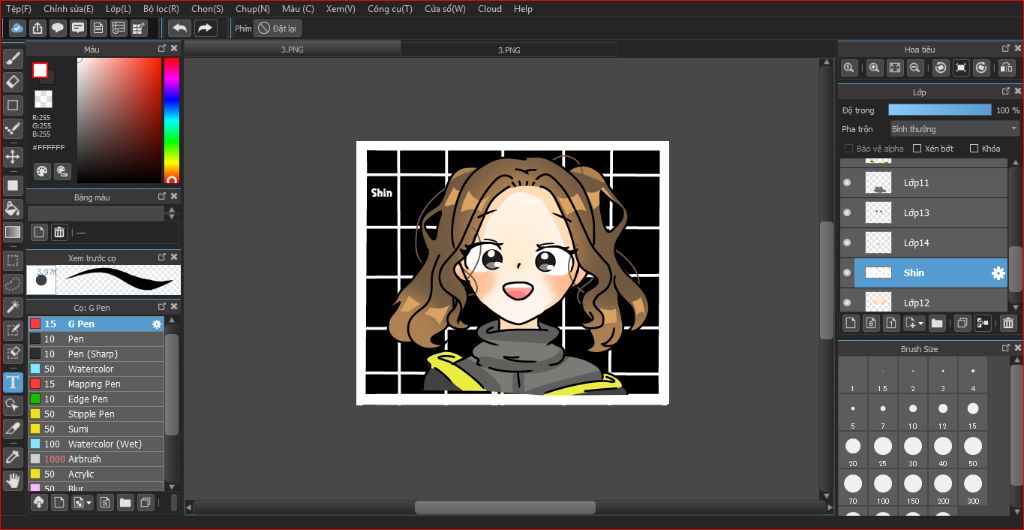The image size is (1024, 530).
Task: Select the Brush tool in left toolbar
Action: click(12, 59)
